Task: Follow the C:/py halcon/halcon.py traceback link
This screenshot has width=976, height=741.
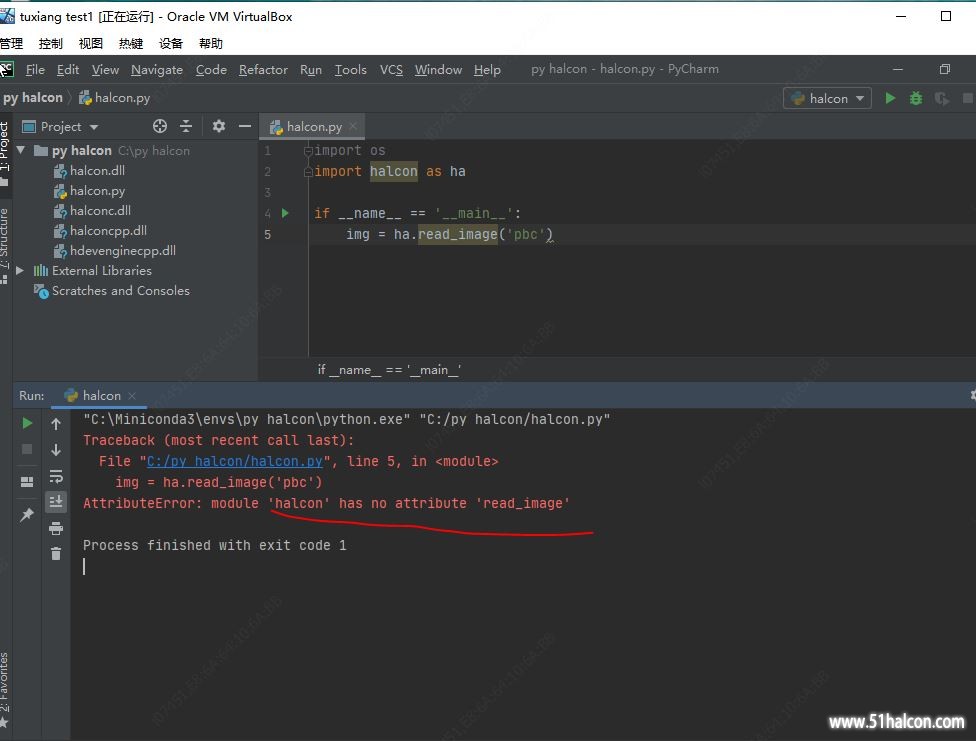Action: 235,461
